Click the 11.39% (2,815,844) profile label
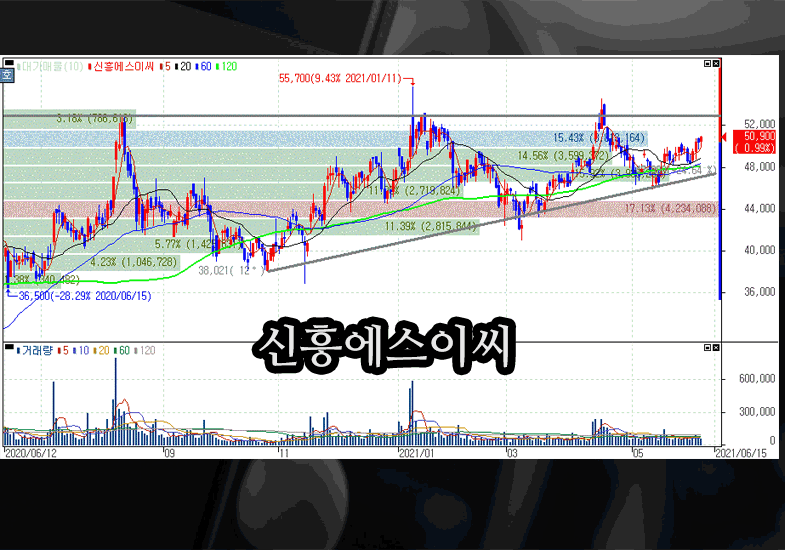Image resolution: width=785 pixels, height=550 pixels. click(x=431, y=227)
